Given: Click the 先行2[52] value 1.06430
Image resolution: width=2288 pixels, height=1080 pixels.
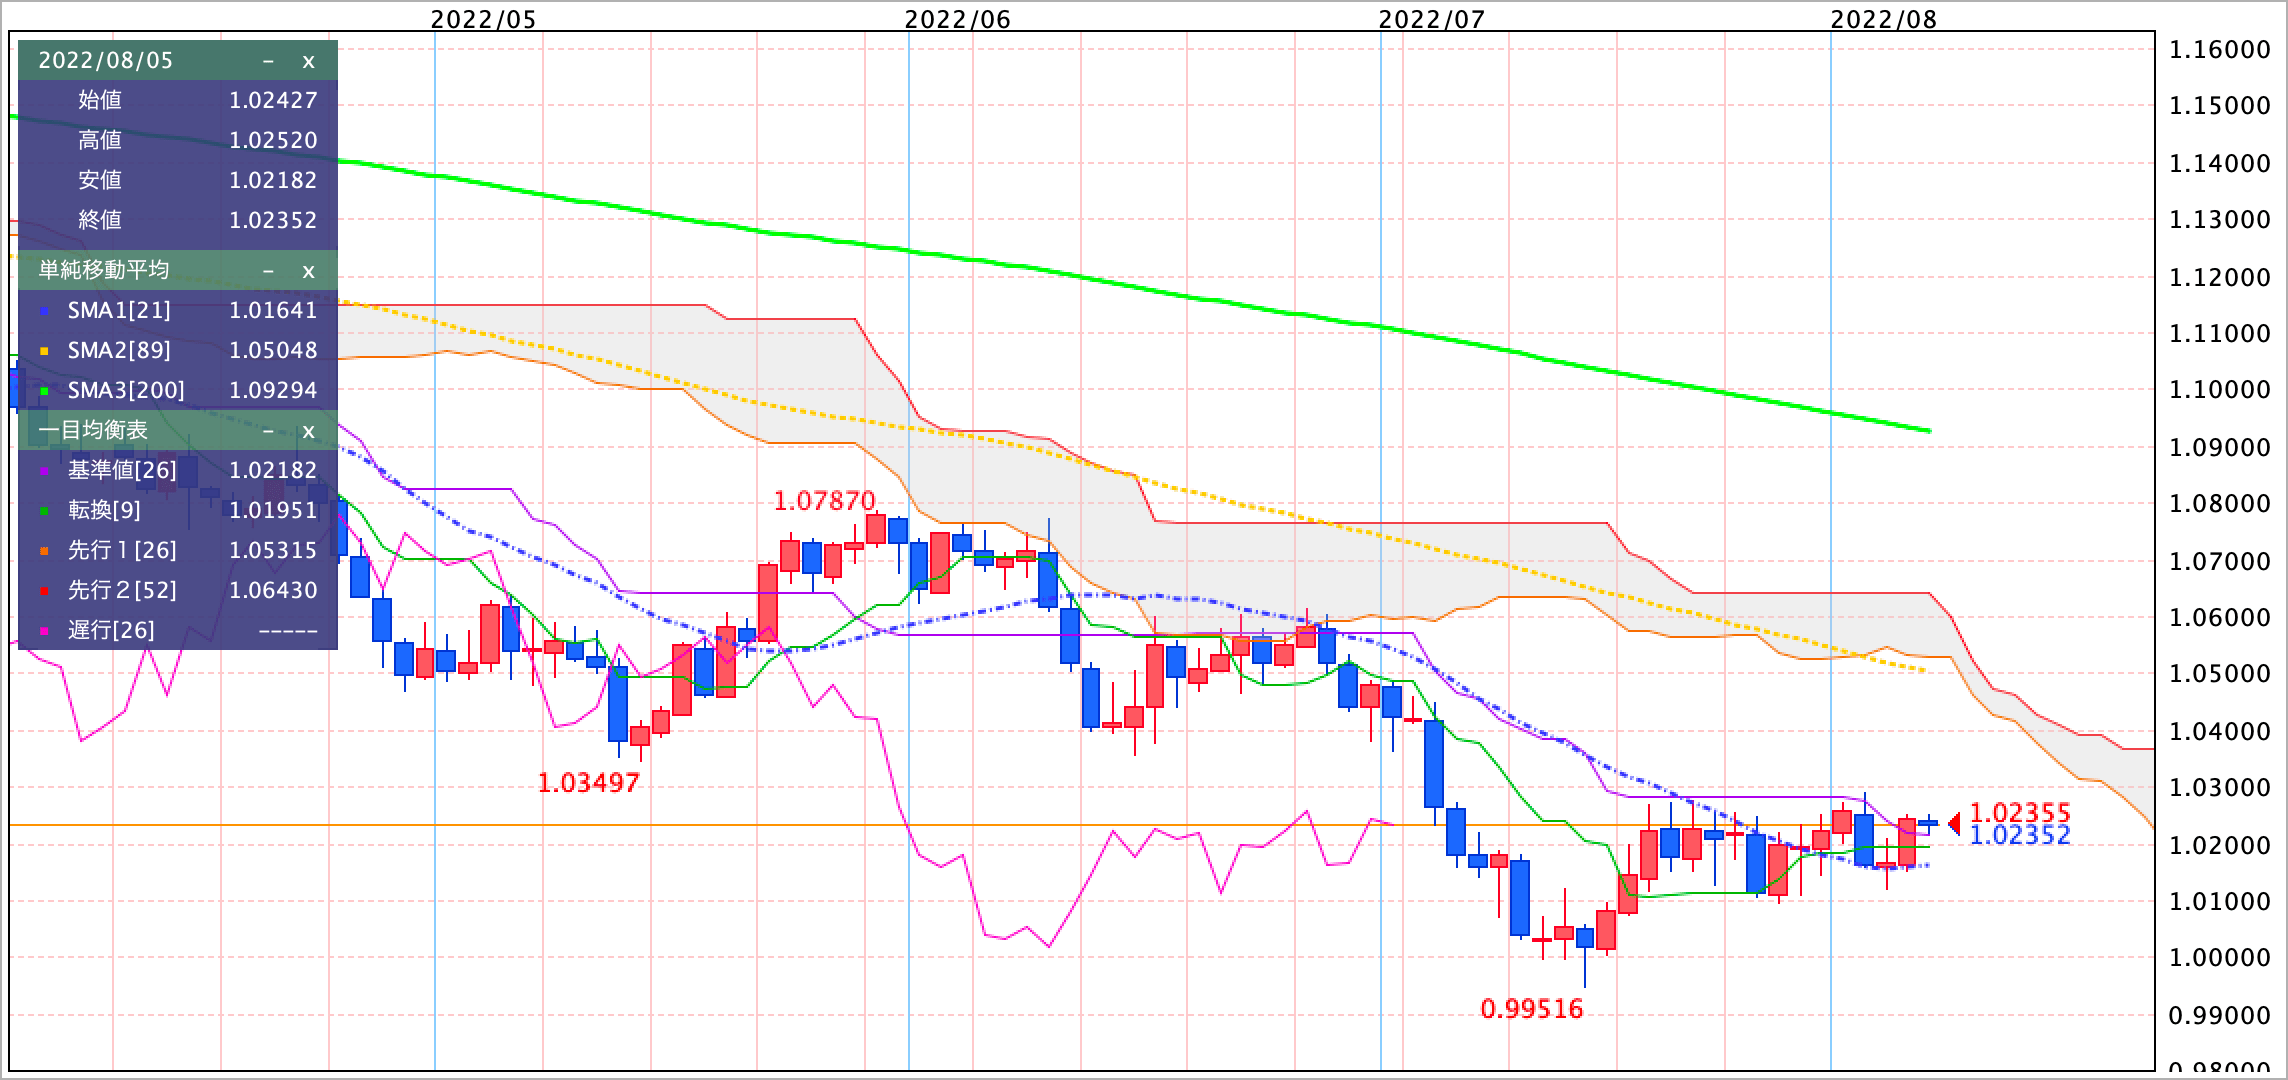Looking at the screenshot, I should [x=273, y=590].
